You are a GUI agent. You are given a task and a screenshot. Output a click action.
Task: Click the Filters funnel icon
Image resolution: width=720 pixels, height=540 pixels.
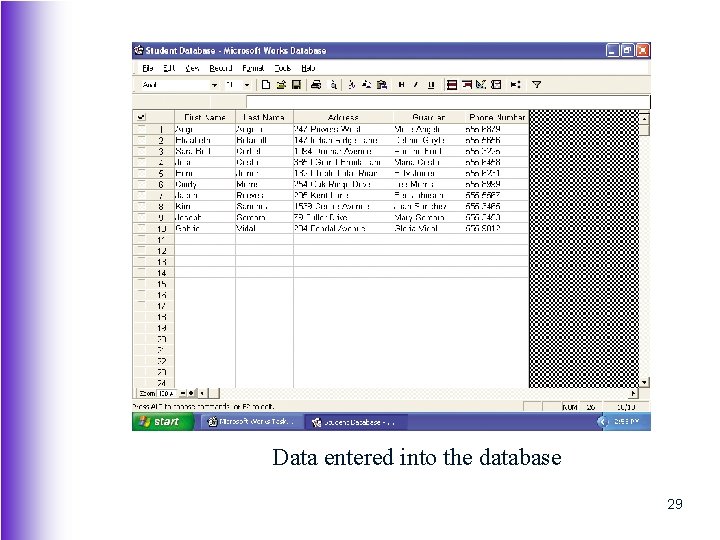click(x=536, y=84)
